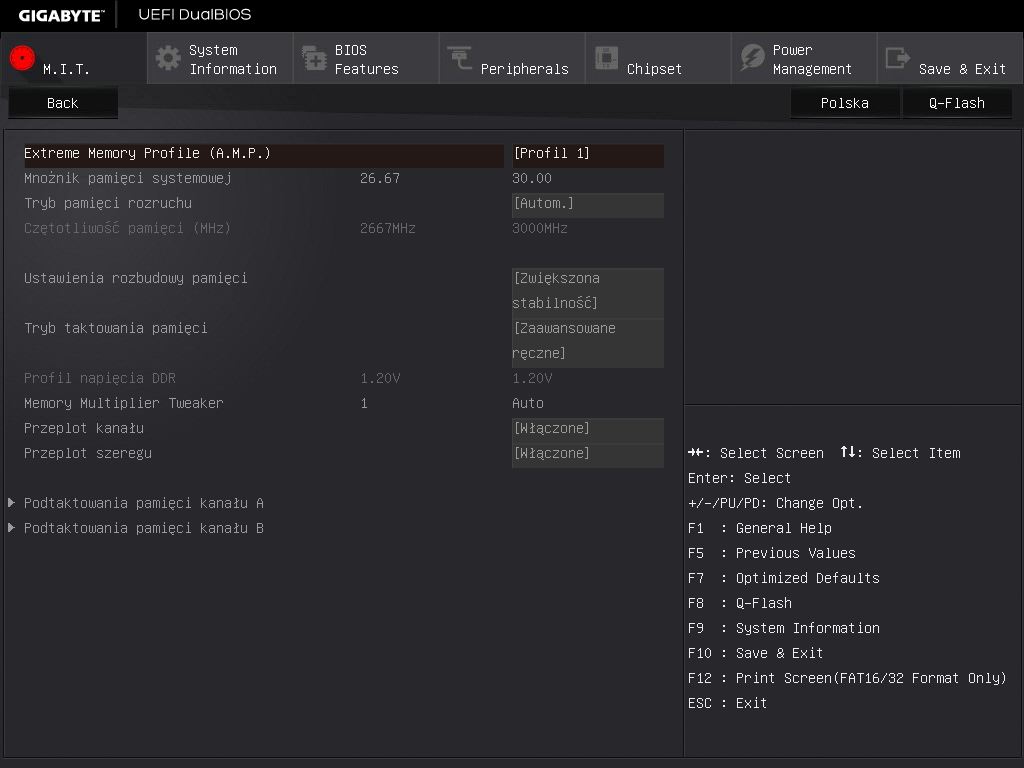This screenshot has height=768, width=1024.
Task: Click the Power Management plug icon
Action: 752,58
